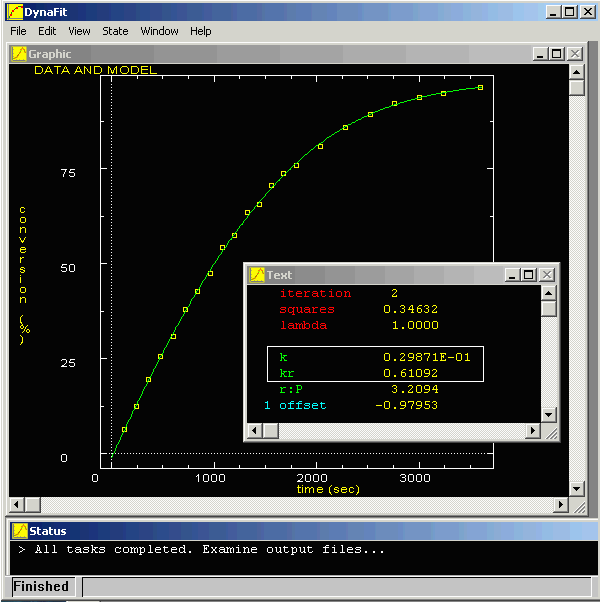Screen dimensions: 600x602
Task: Minimize the DynaFit main window
Action: (x=553, y=12)
